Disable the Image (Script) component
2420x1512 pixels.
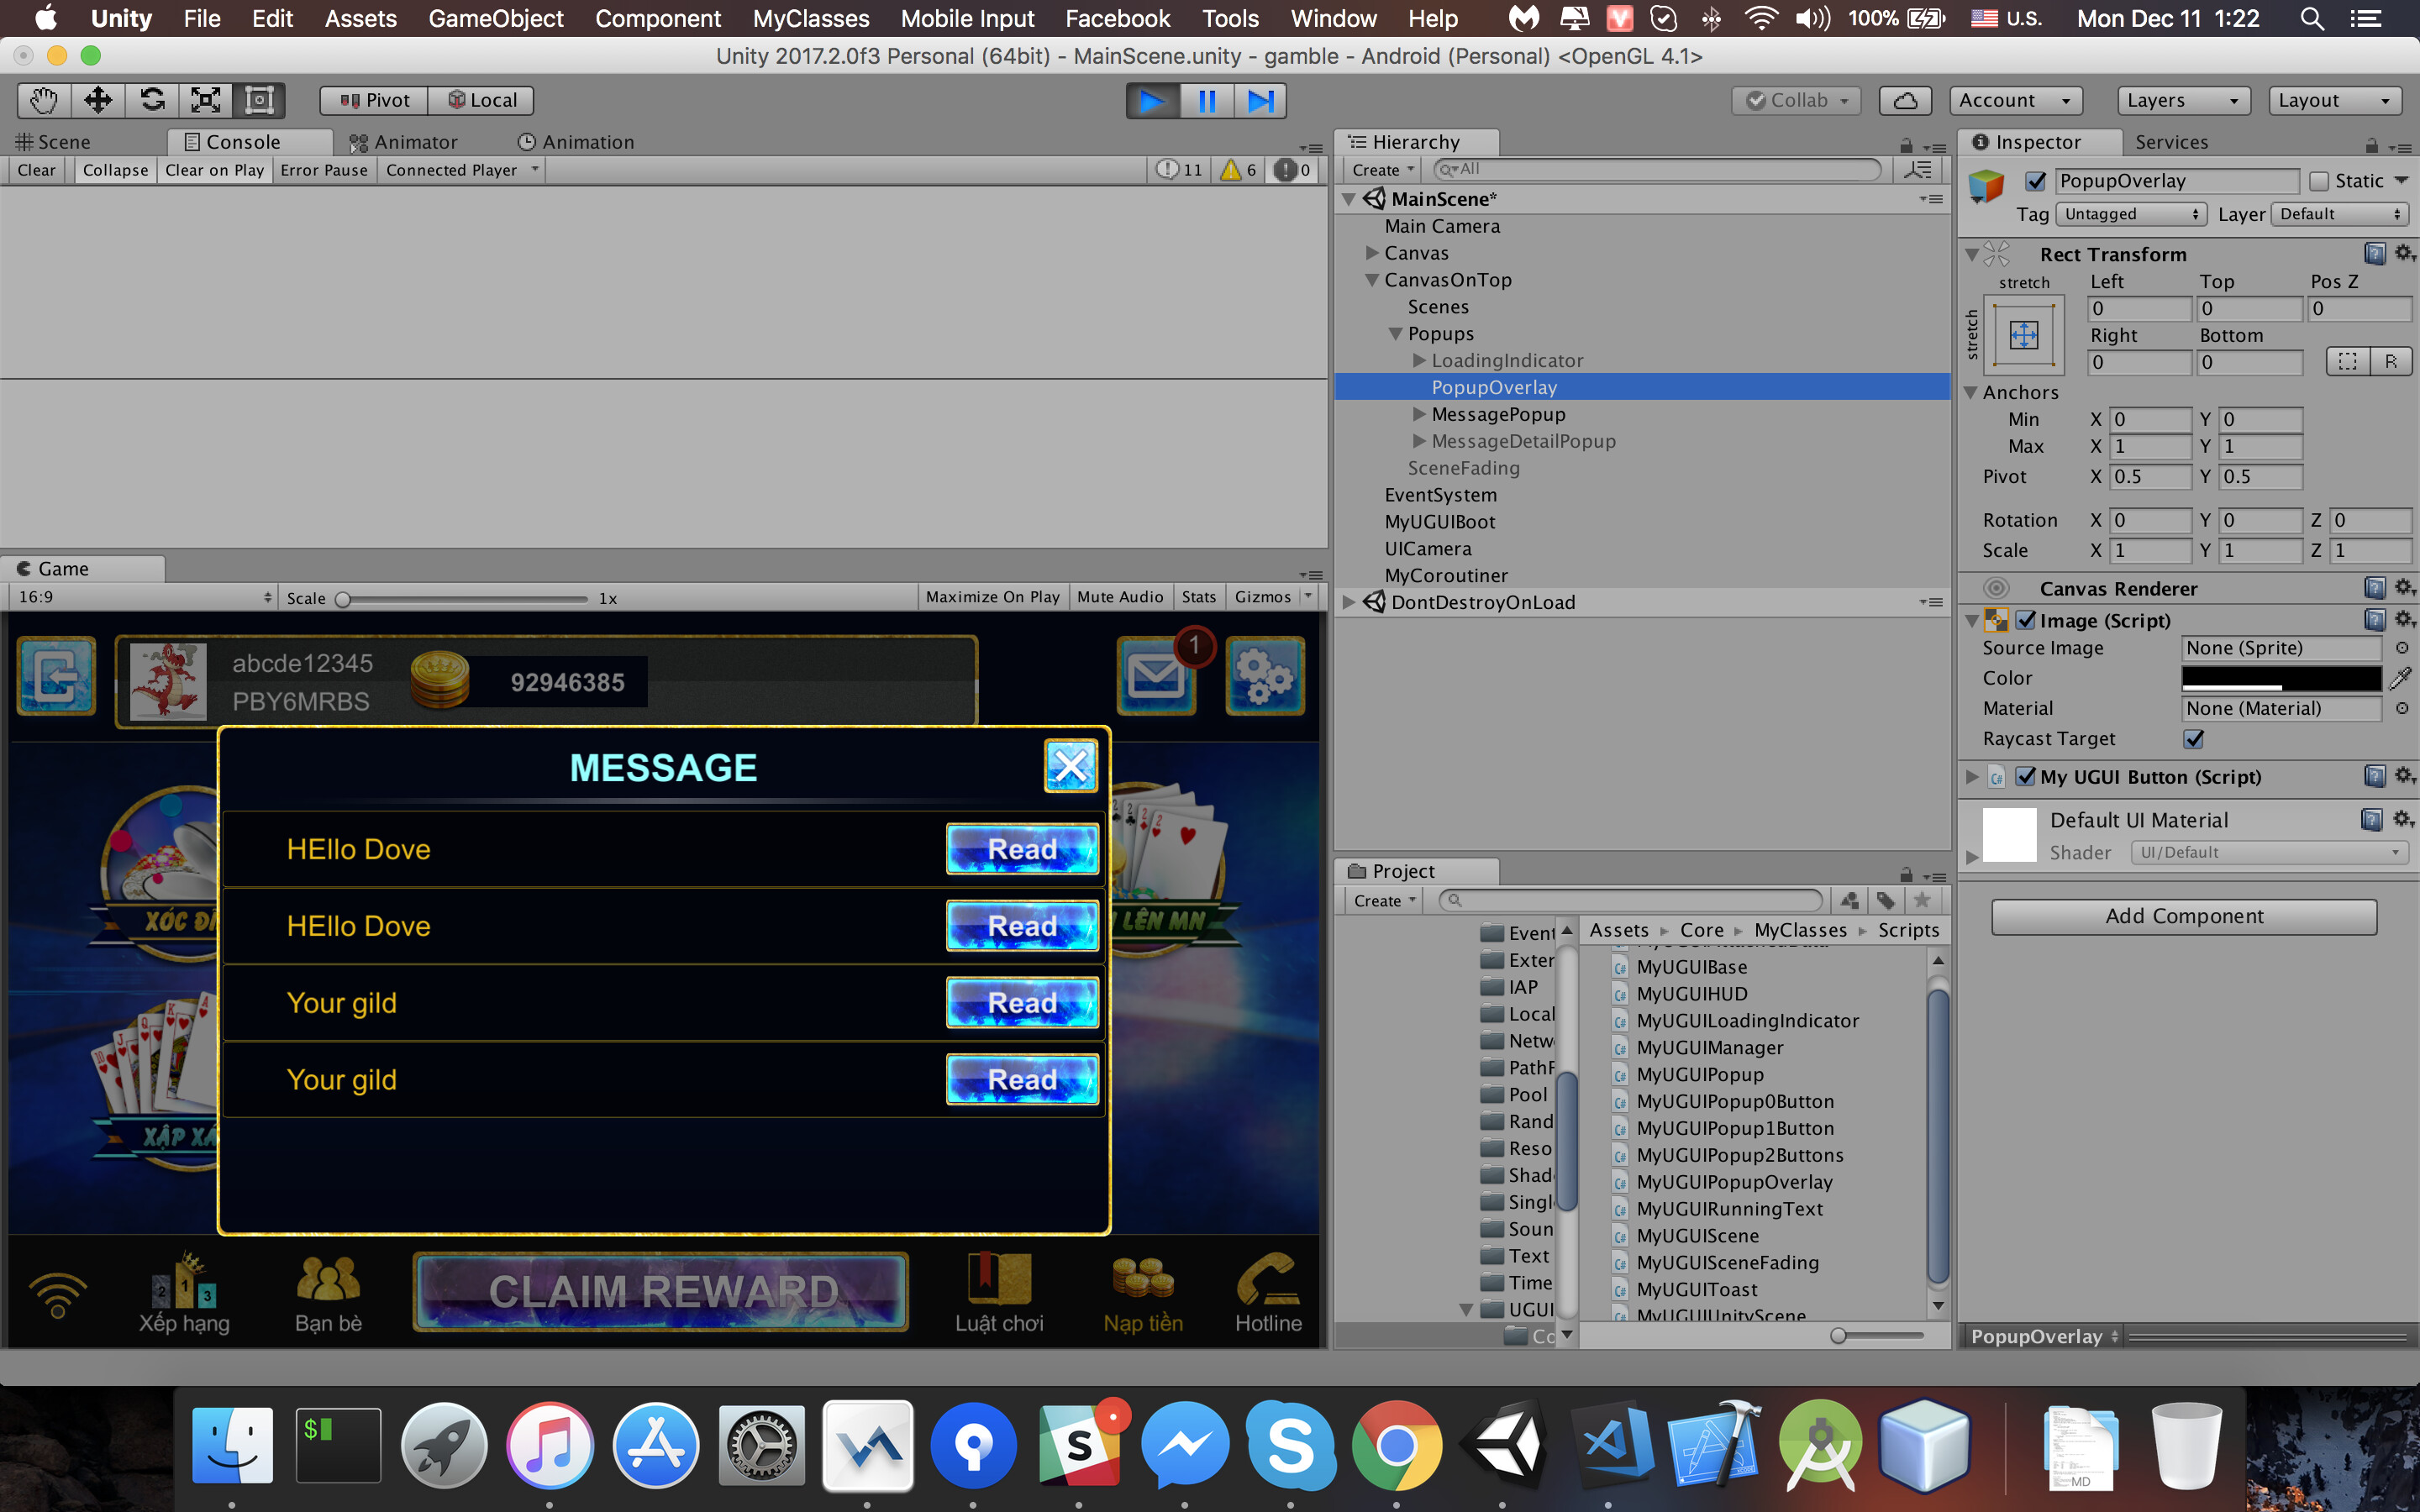click(x=2027, y=620)
